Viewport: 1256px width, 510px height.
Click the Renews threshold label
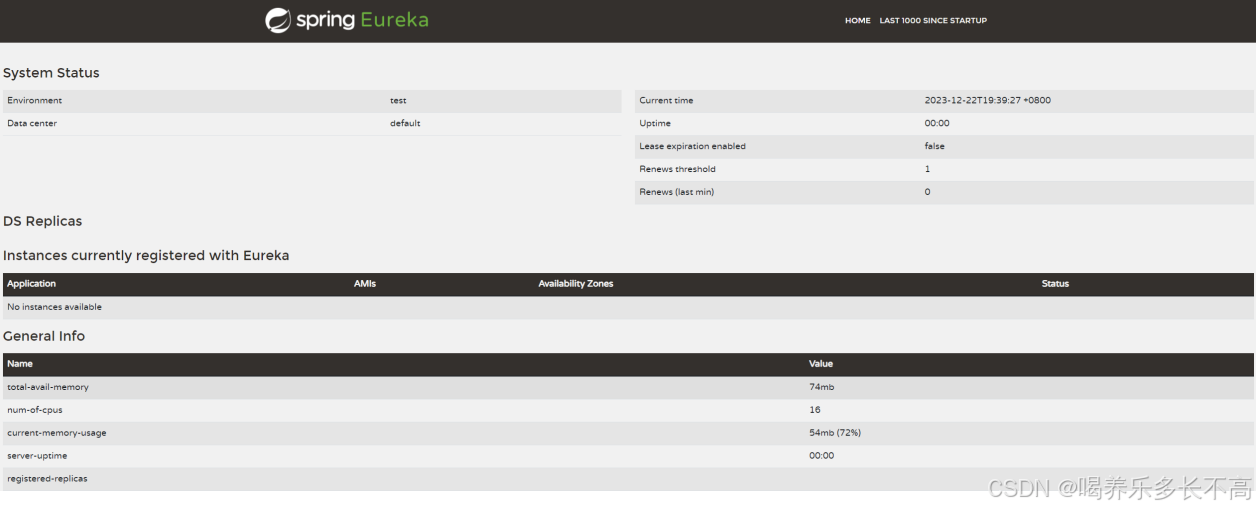(678, 169)
